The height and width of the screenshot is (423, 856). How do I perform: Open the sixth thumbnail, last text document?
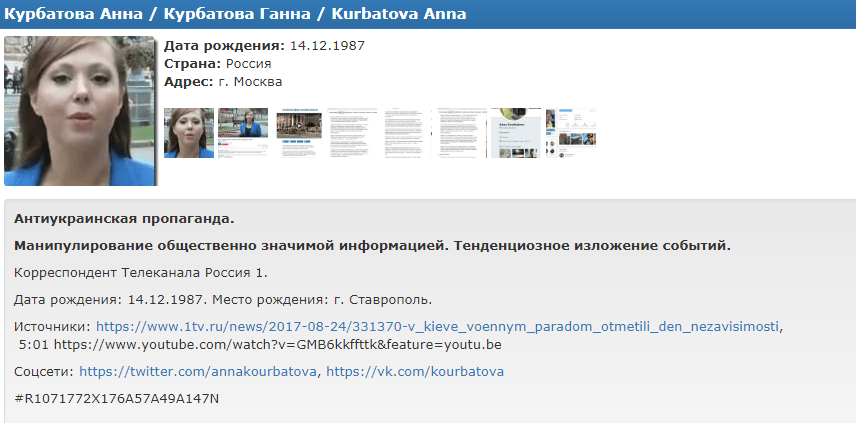pyautogui.click(x=460, y=131)
